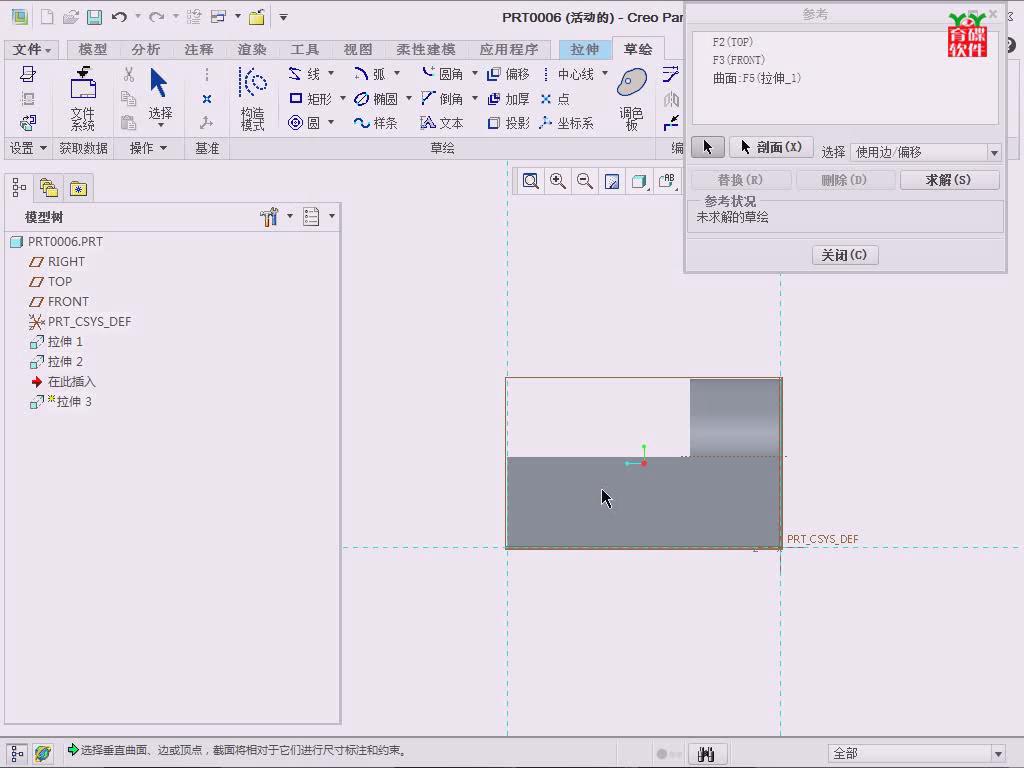The width and height of the screenshot is (1024, 768).
Task: Click the Zoom Out magnifier icon
Action: 585,181
